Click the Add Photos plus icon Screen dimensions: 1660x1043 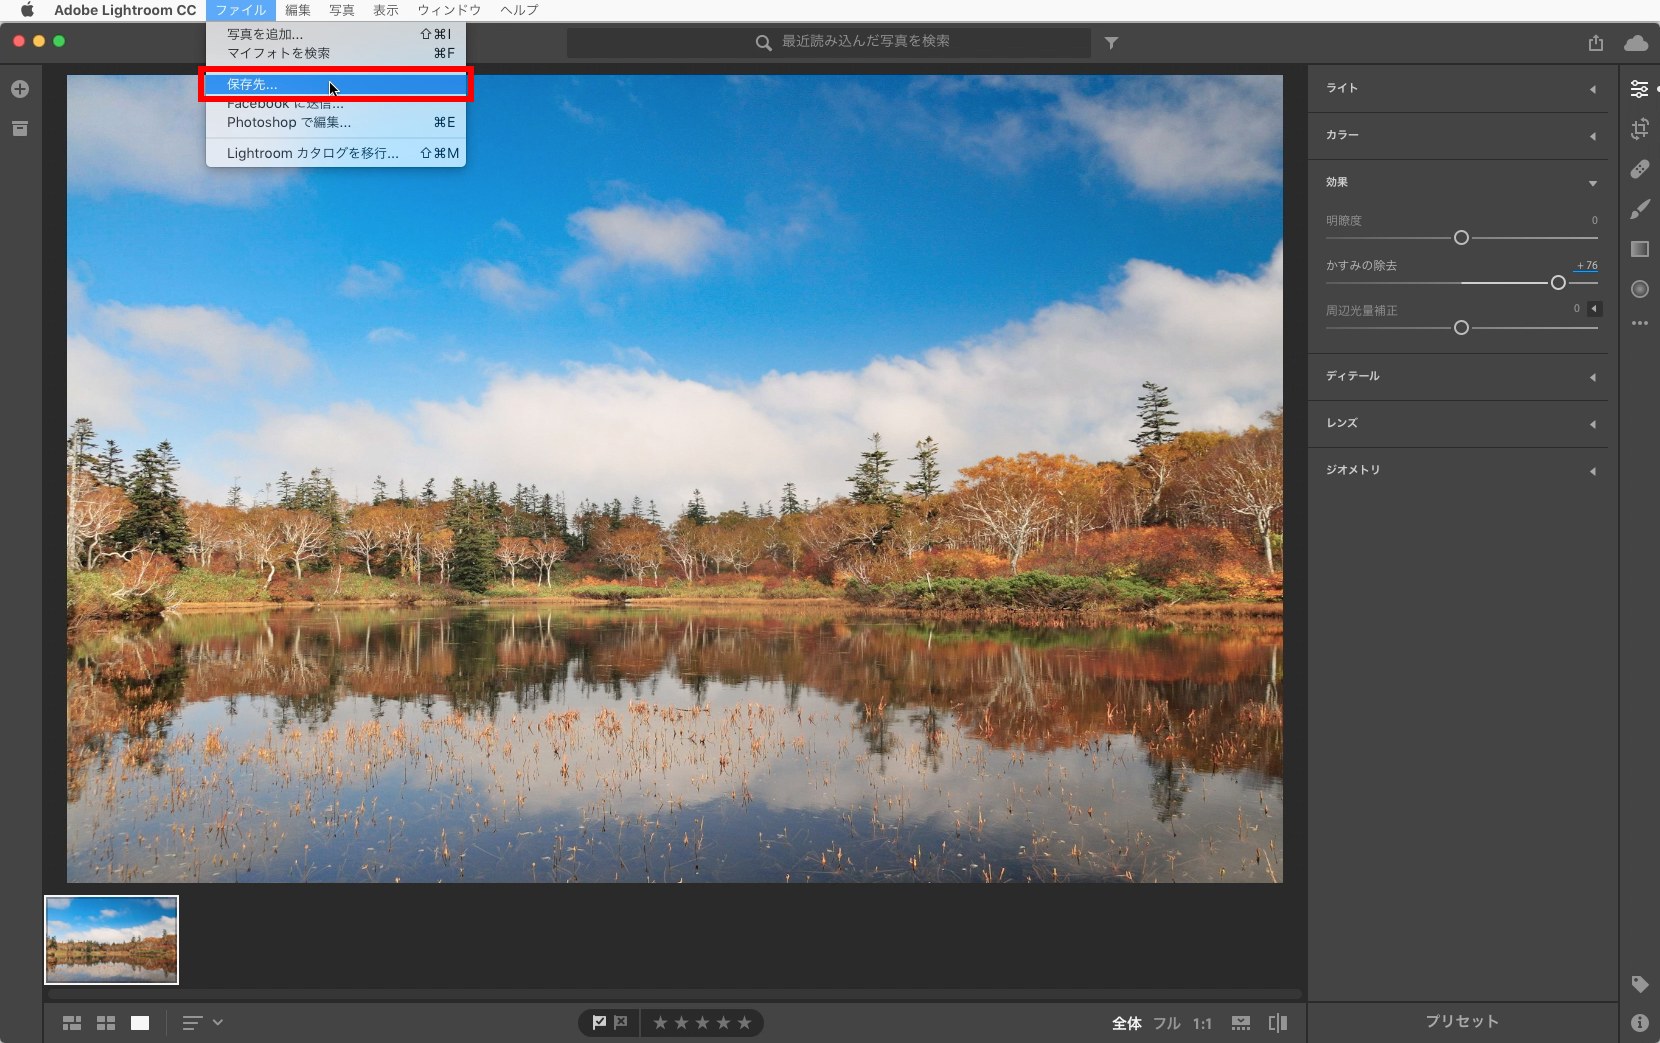19,89
